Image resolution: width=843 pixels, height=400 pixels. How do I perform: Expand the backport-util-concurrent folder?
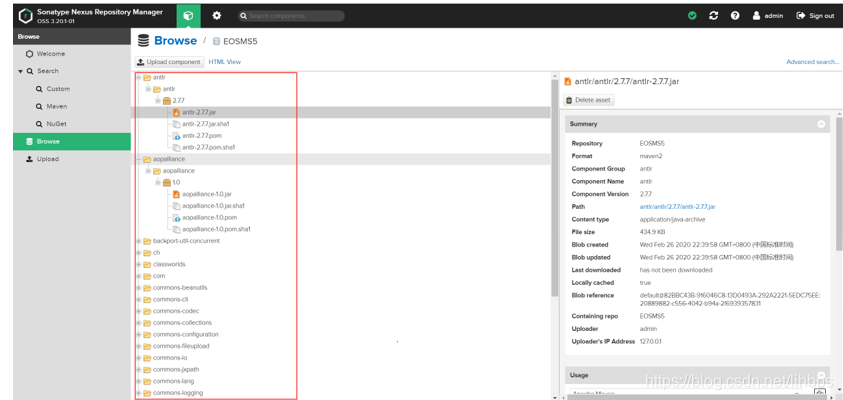tap(139, 241)
